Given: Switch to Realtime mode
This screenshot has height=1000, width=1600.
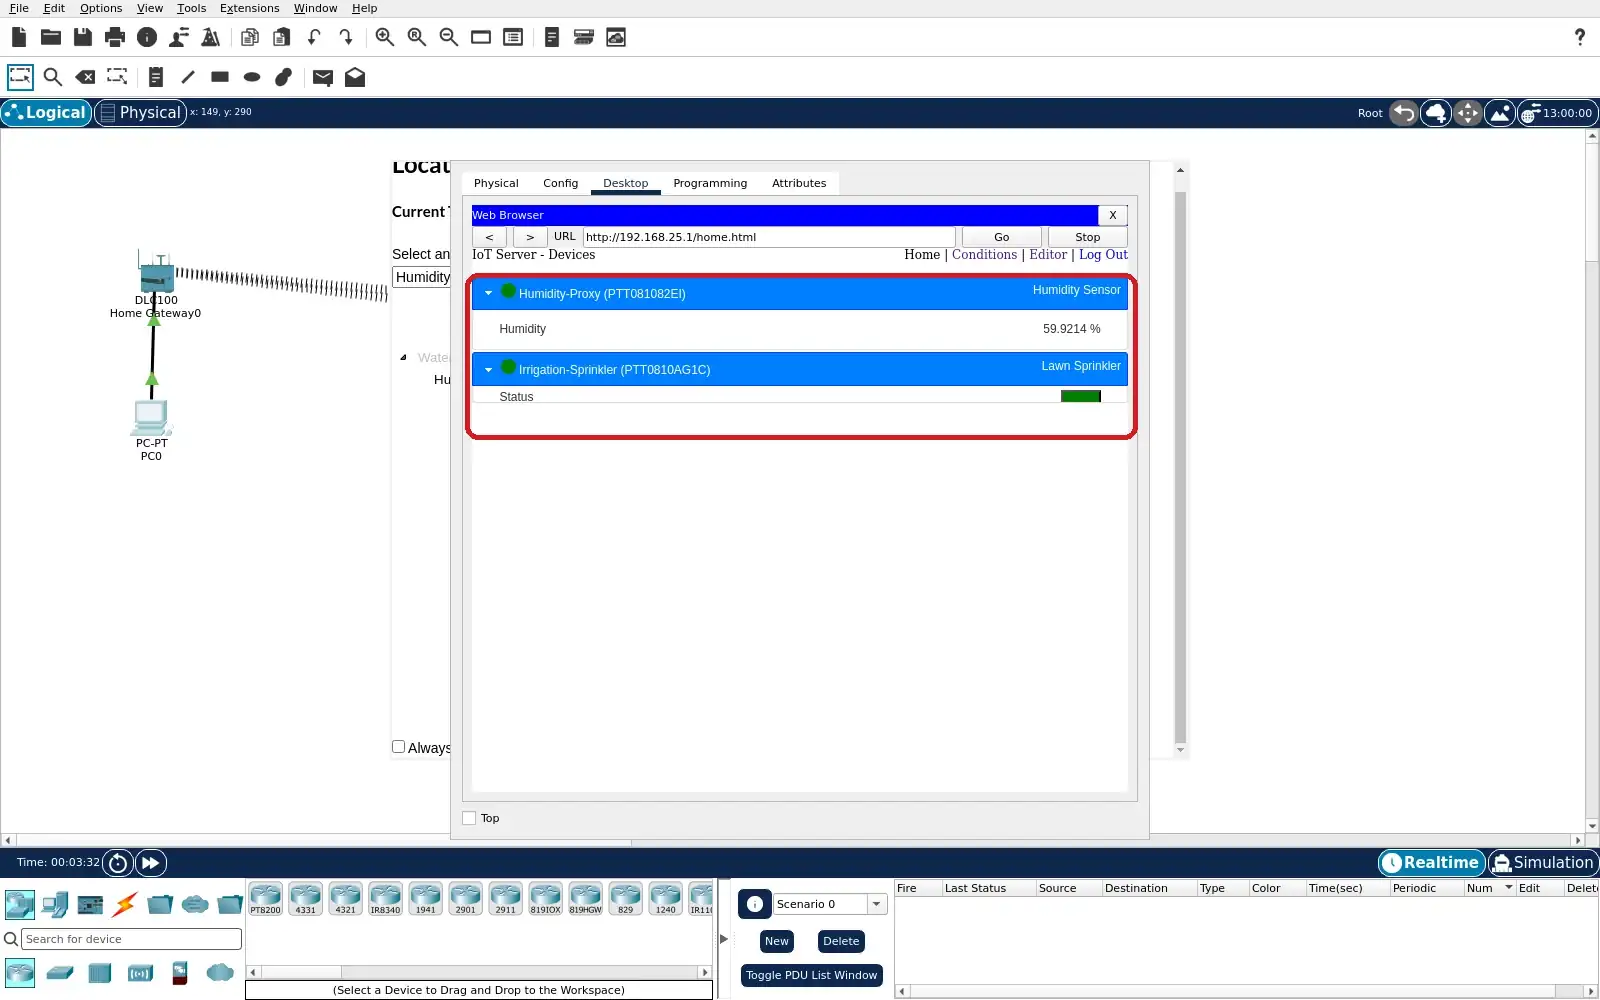Looking at the screenshot, I should 1432,863.
